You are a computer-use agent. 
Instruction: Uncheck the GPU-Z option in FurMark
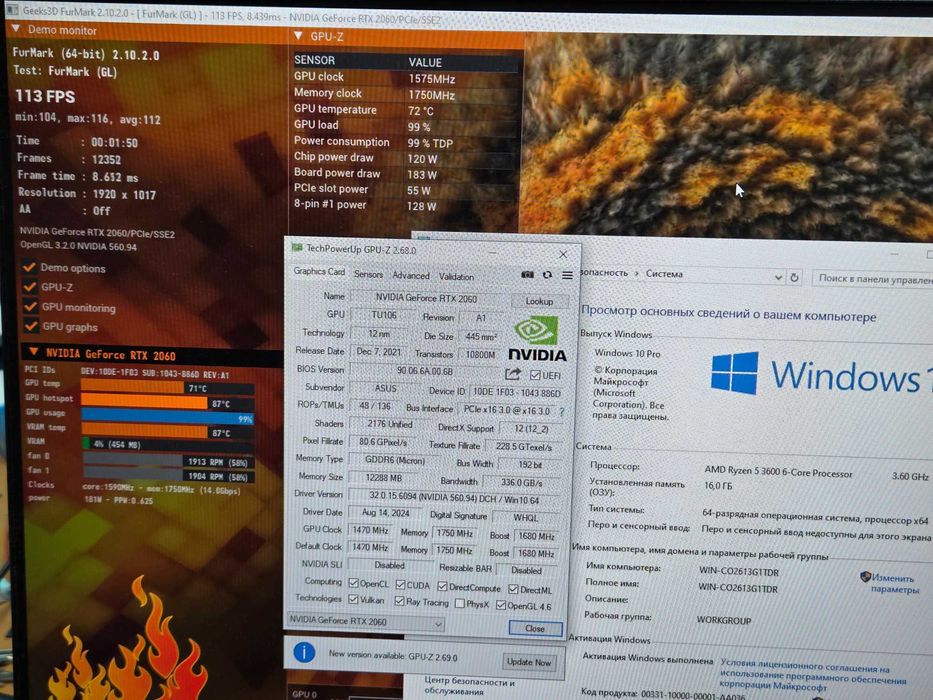(30, 286)
